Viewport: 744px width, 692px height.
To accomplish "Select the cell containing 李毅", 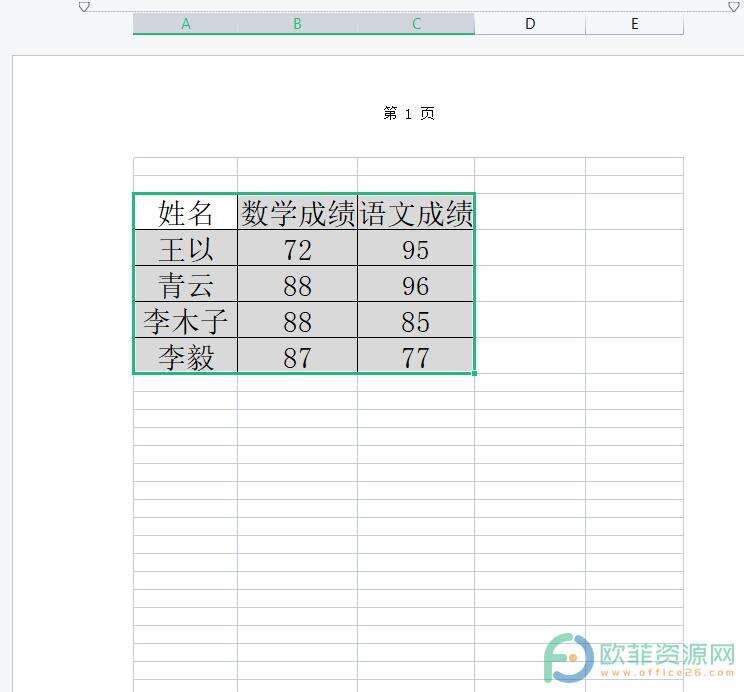I will coord(186,356).
